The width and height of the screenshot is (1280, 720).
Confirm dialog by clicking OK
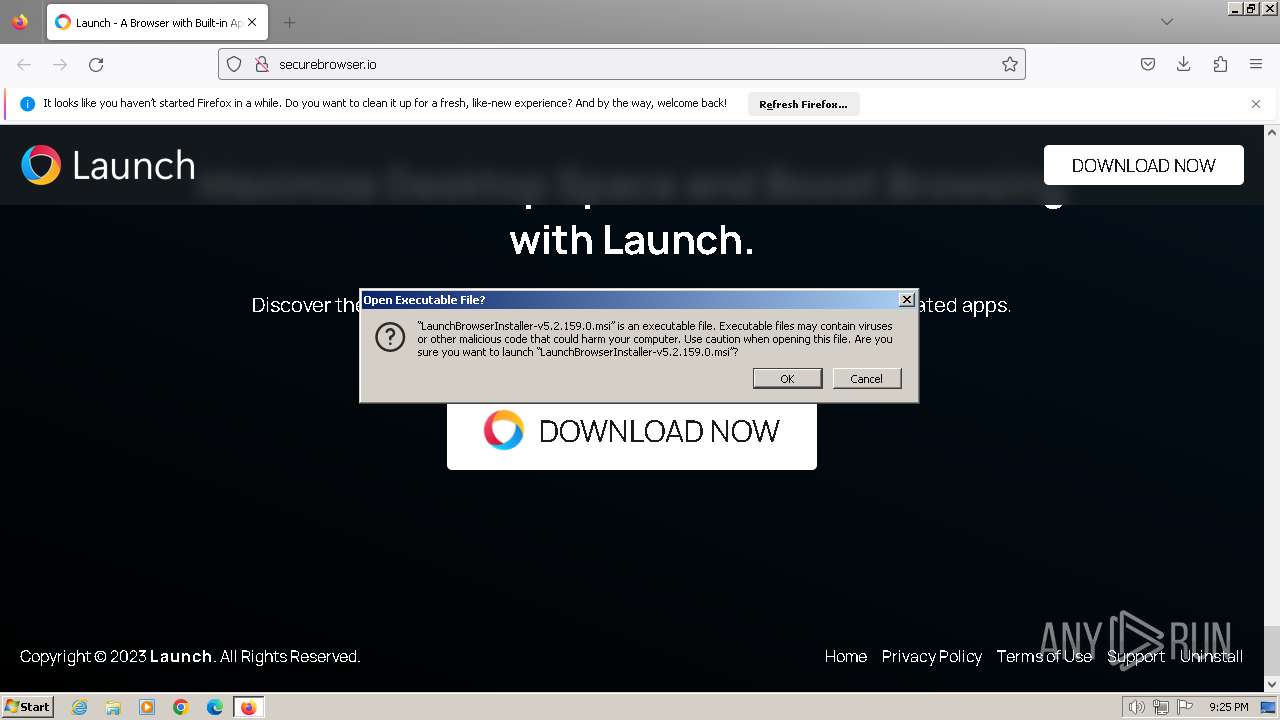pos(787,378)
